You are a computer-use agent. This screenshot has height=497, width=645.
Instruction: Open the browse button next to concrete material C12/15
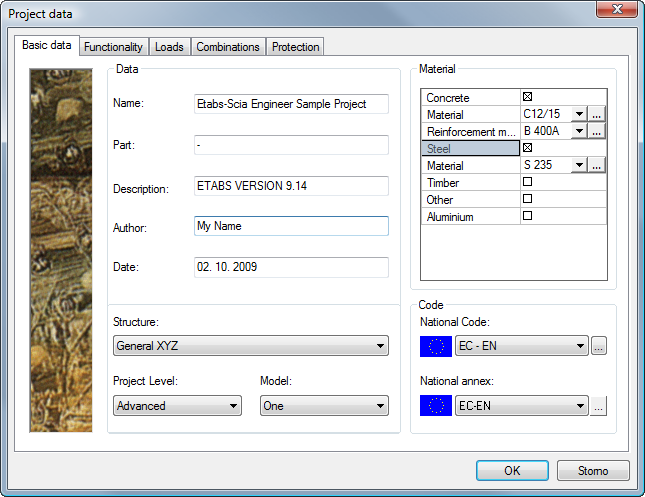coord(597,115)
